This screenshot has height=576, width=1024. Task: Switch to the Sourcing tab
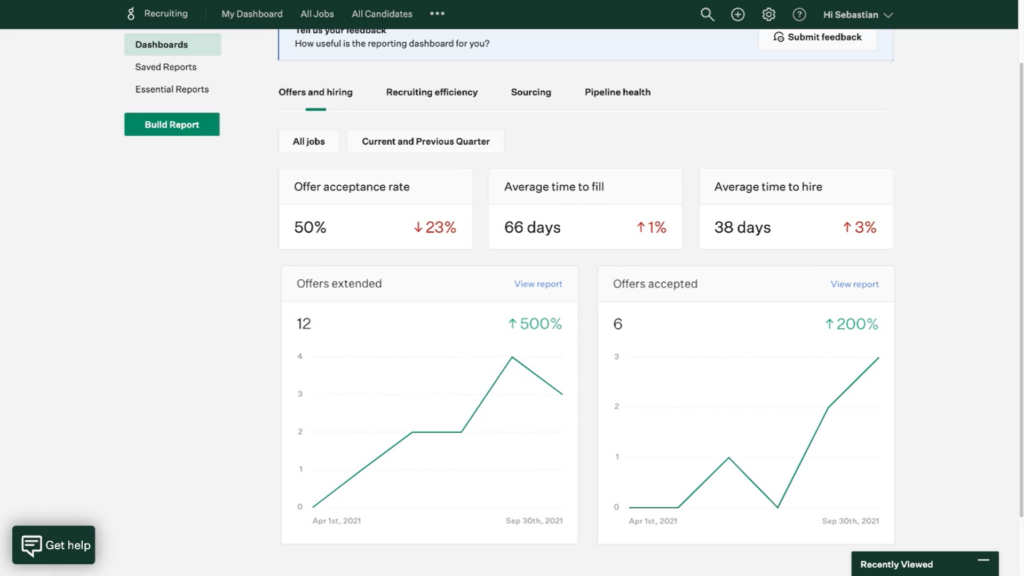531,92
